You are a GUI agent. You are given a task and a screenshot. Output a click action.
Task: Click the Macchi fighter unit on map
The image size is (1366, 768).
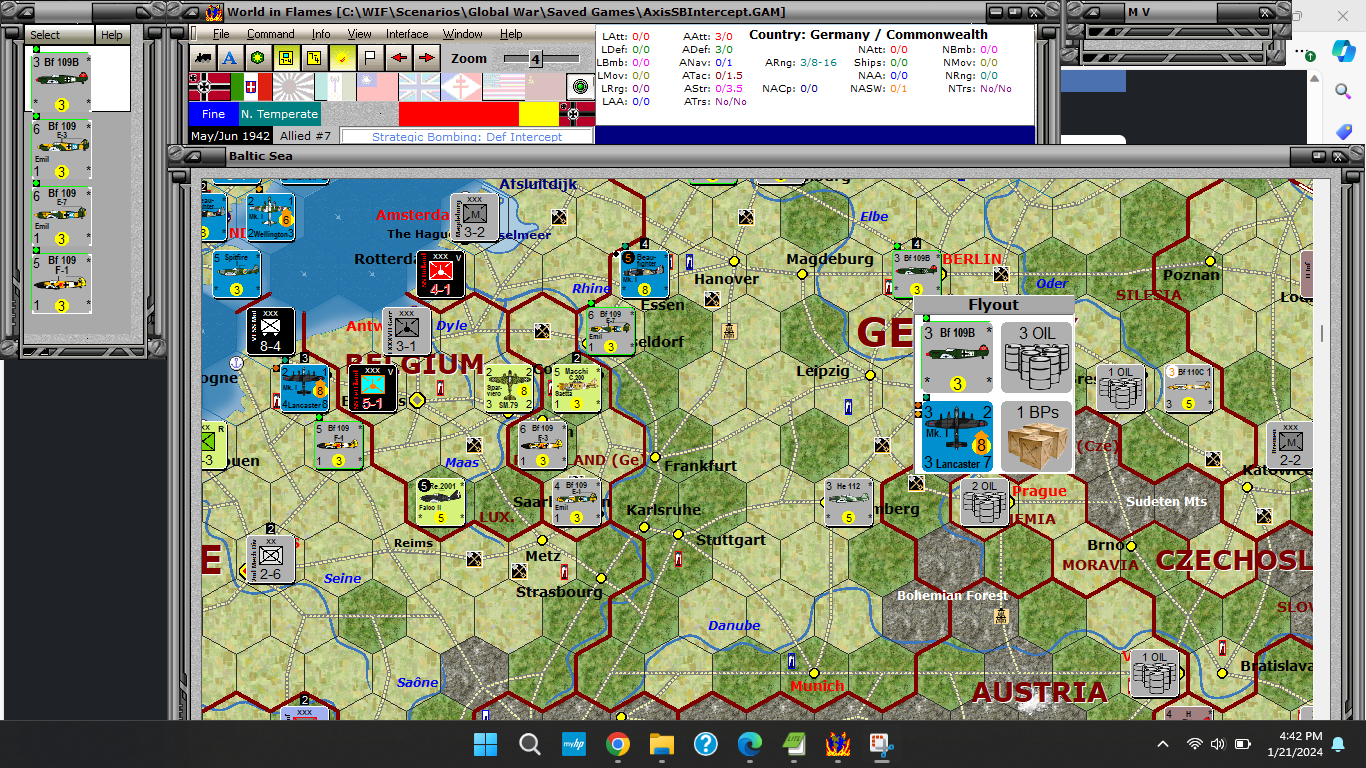[576, 388]
